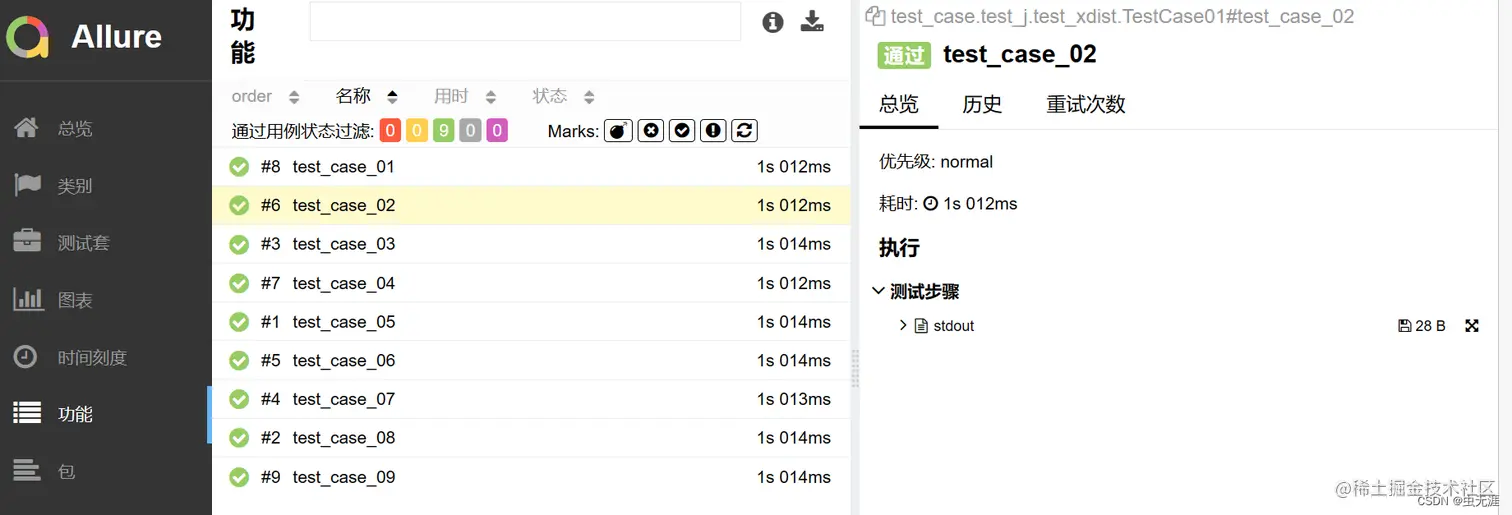
Task: Click the 1s 013ms duration of test_case_07
Action: click(x=794, y=399)
